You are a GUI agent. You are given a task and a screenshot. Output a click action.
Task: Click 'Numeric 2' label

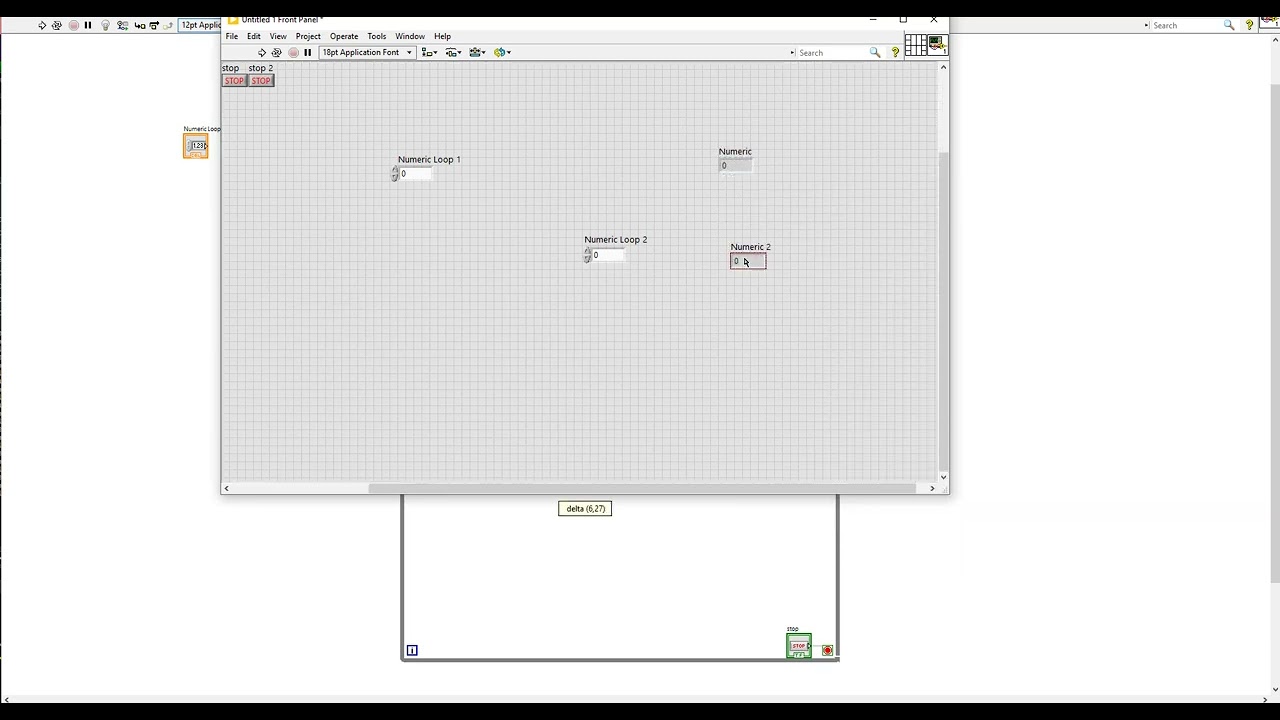[750, 247]
